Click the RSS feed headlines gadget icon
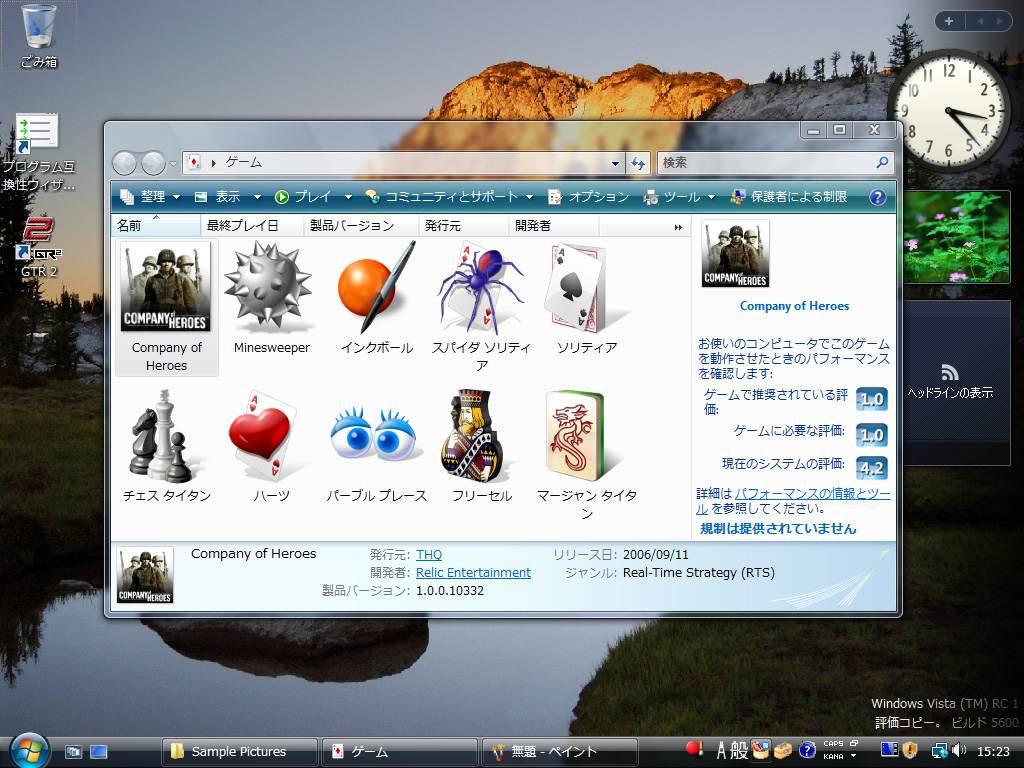Screen dimensions: 1024x768 [x=950, y=372]
